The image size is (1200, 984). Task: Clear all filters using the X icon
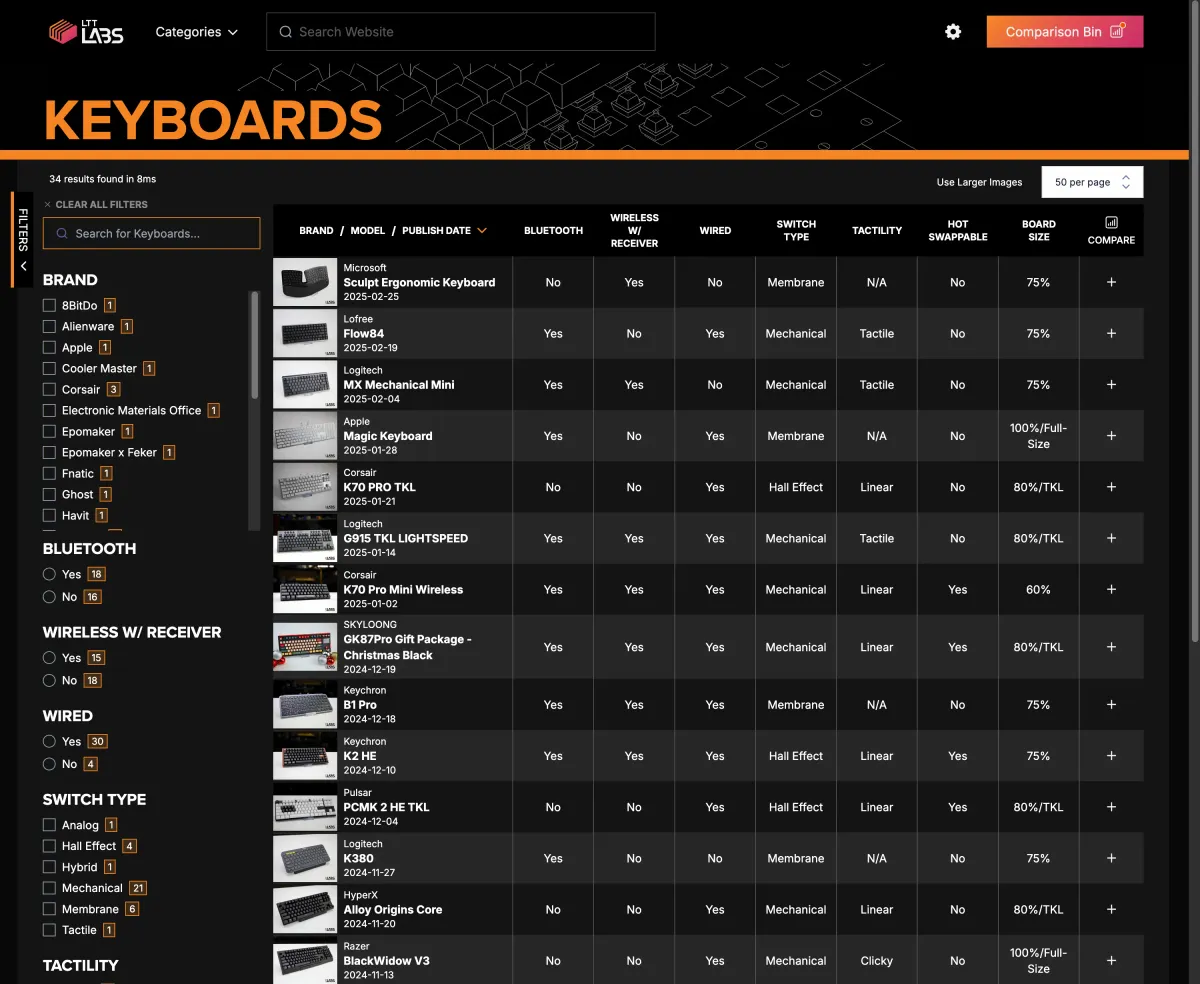pos(47,205)
